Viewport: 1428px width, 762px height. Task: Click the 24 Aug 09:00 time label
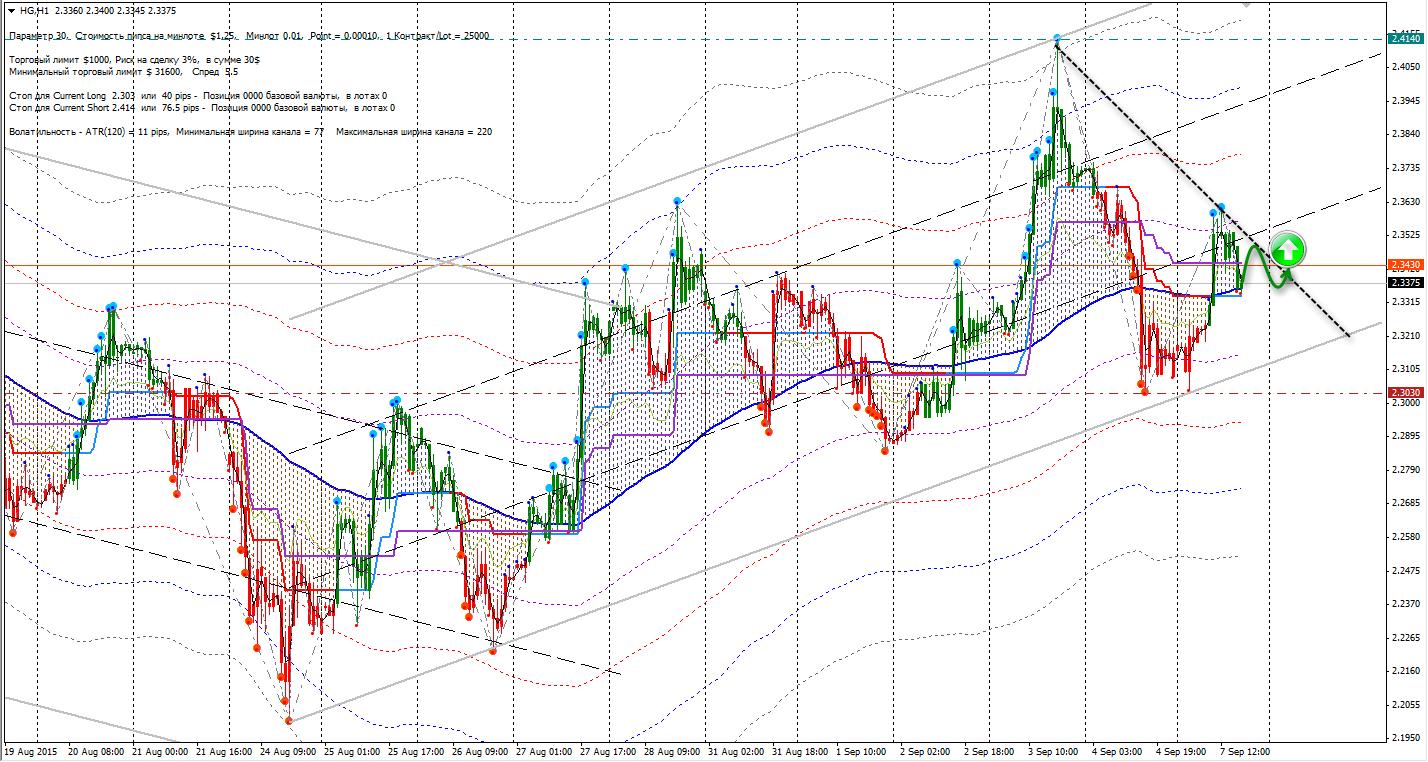[288, 749]
